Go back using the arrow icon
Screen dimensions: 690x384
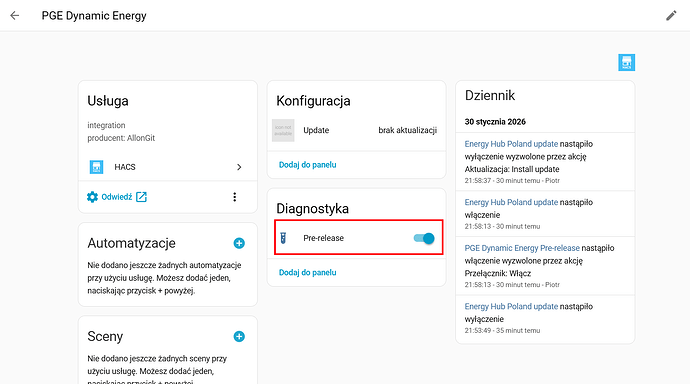tap(15, 15)
